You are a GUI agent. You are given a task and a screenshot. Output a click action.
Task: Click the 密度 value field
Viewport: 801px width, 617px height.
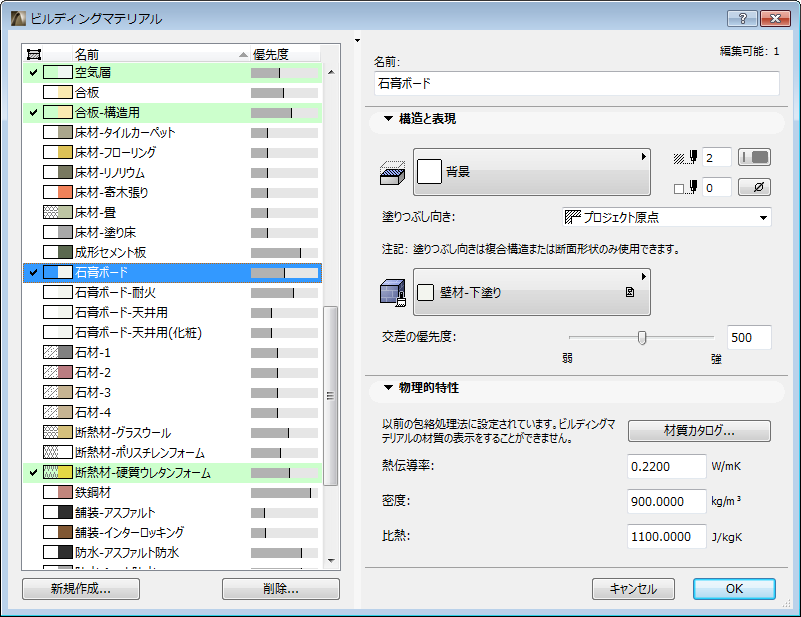tap(666, 502)
